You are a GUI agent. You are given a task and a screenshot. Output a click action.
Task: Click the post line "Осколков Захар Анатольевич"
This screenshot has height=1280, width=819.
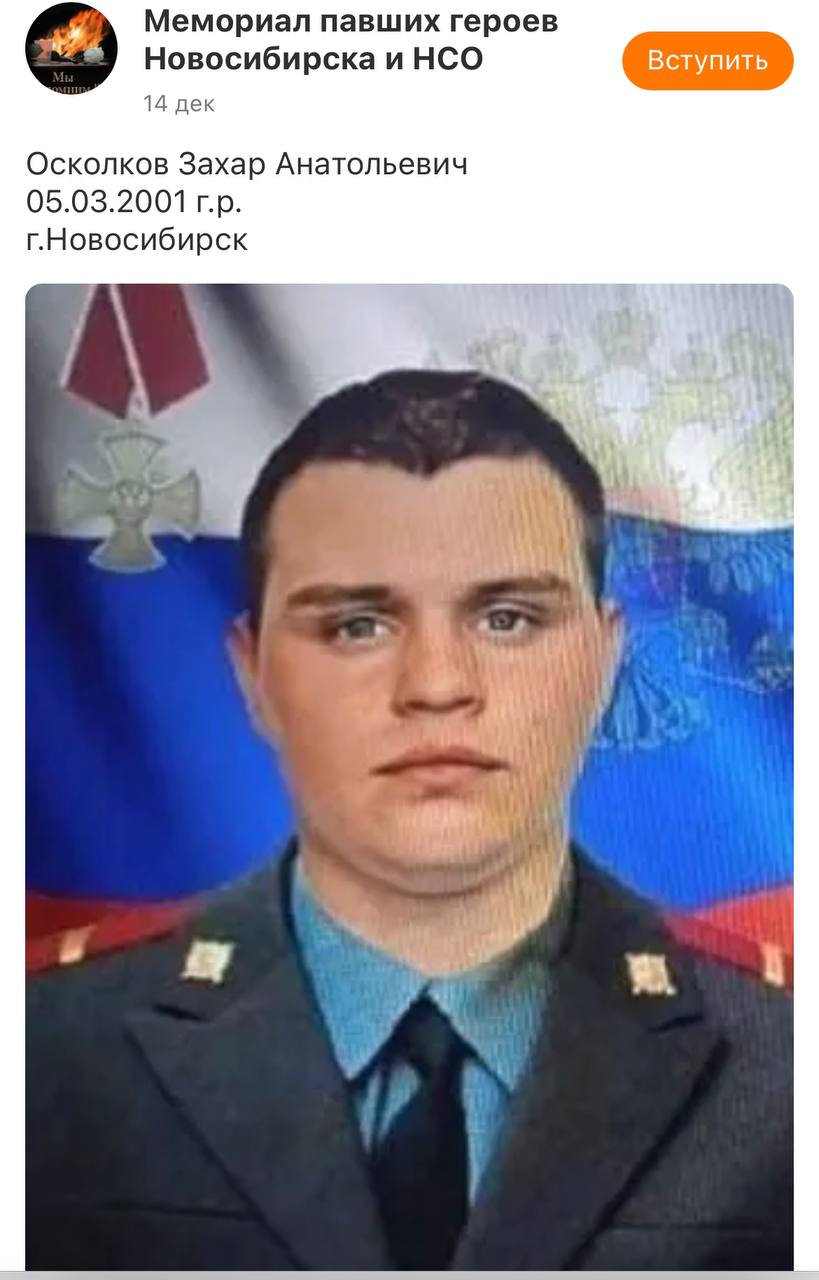[247, 163]
